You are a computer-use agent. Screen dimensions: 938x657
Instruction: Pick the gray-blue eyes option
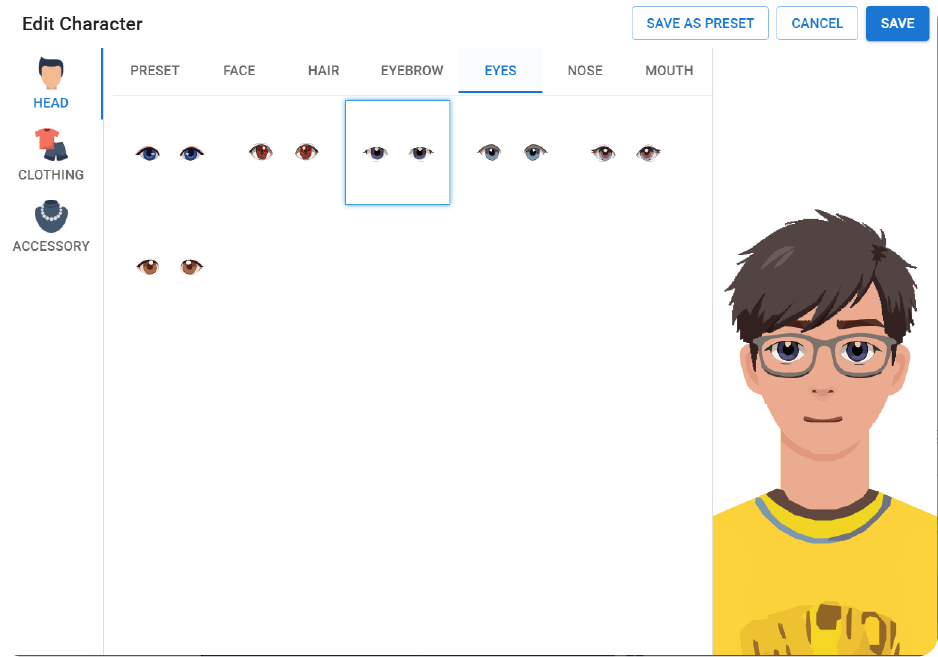(x=512, y=153)
